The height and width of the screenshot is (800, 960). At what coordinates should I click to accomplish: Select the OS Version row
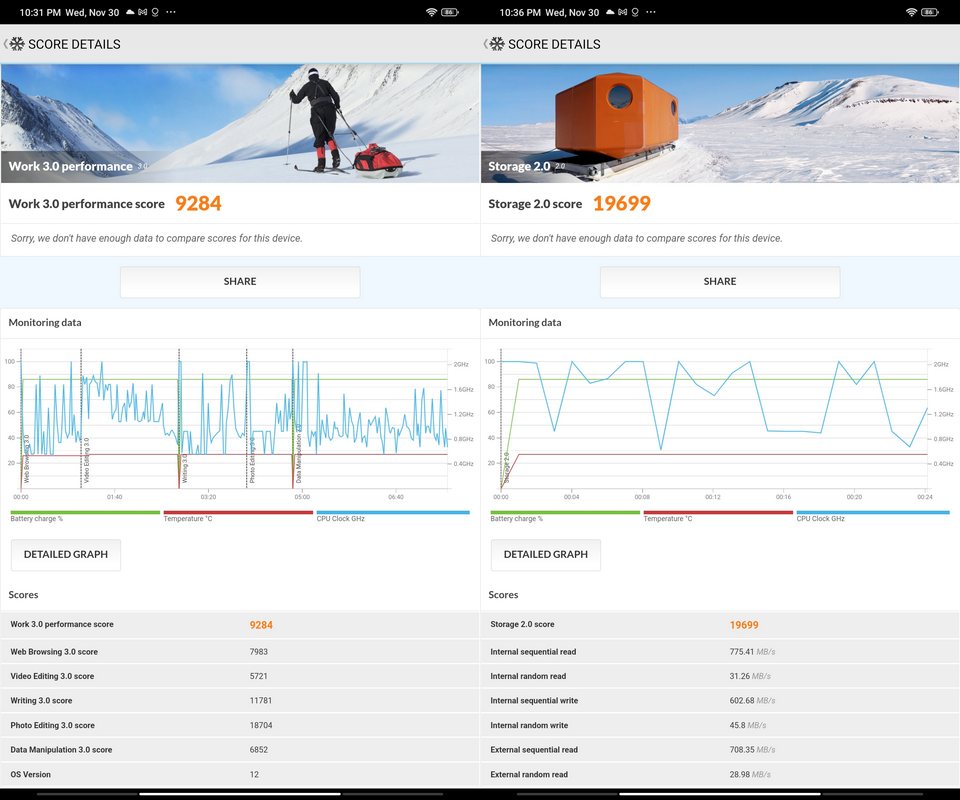pos(240,774)
